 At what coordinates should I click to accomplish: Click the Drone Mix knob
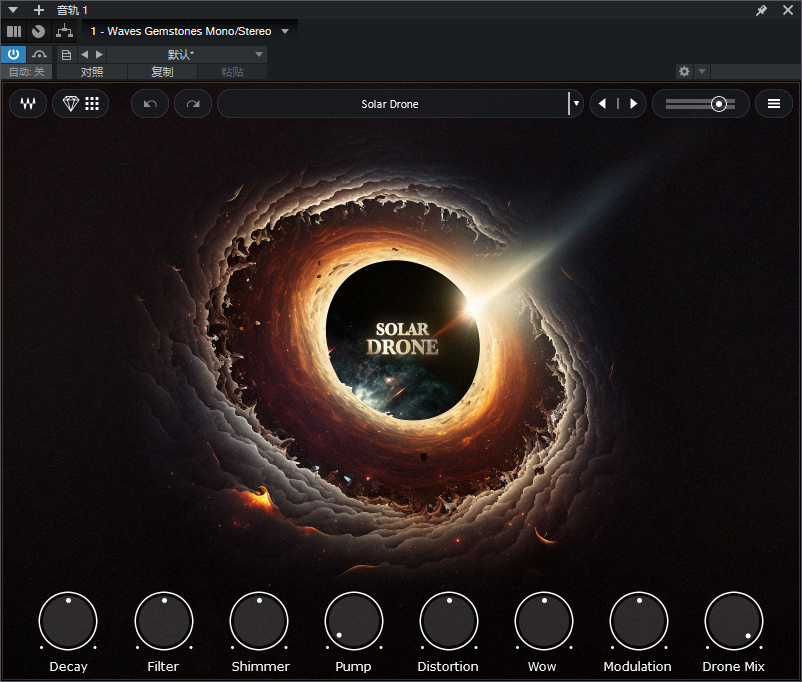(734, 621)
